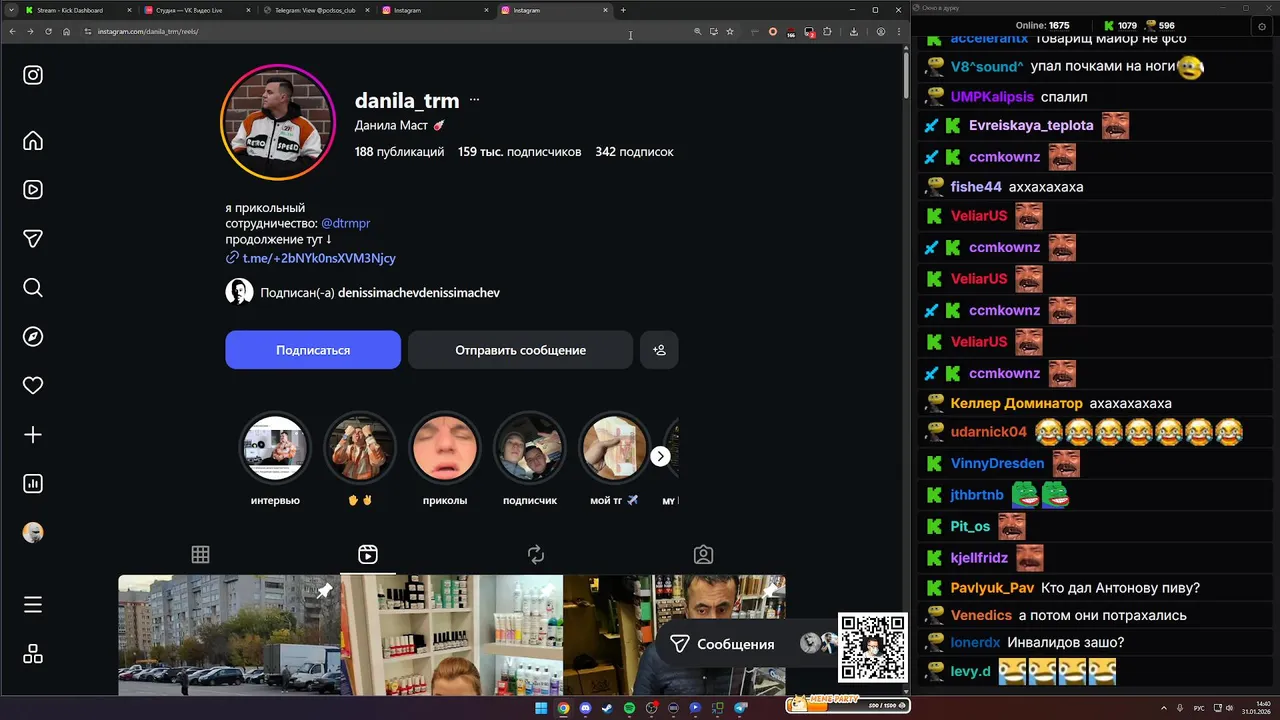Image resolution: width=1280 pixels, height=720 pixels.
Task: Open own profile avatar in sidebar
Action: pyautogui.click(x=33, y=533)
